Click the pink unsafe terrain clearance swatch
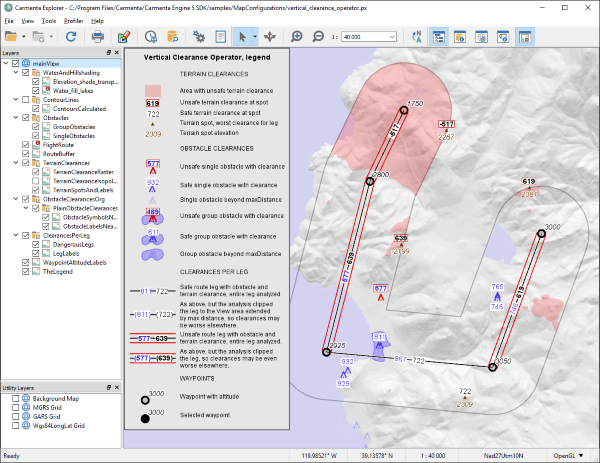Viewport: 600px width, 463px height. click(154, 90)
